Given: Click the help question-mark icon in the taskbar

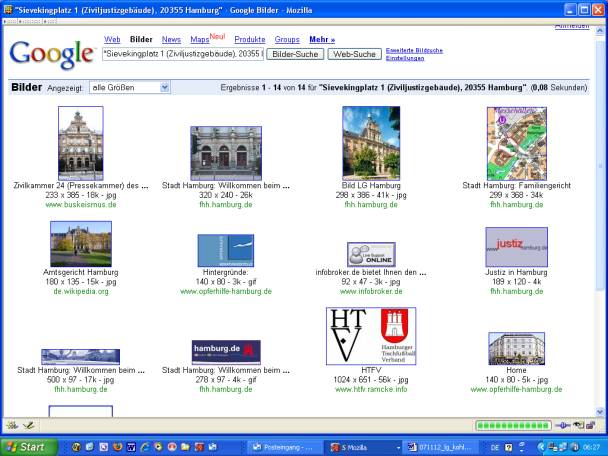Looking at the screenshot, I should click(x=508, y=447).
